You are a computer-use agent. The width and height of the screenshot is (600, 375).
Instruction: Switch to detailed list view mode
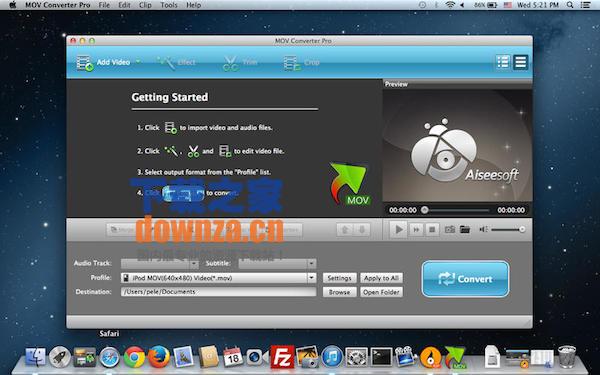pos(503,62)
